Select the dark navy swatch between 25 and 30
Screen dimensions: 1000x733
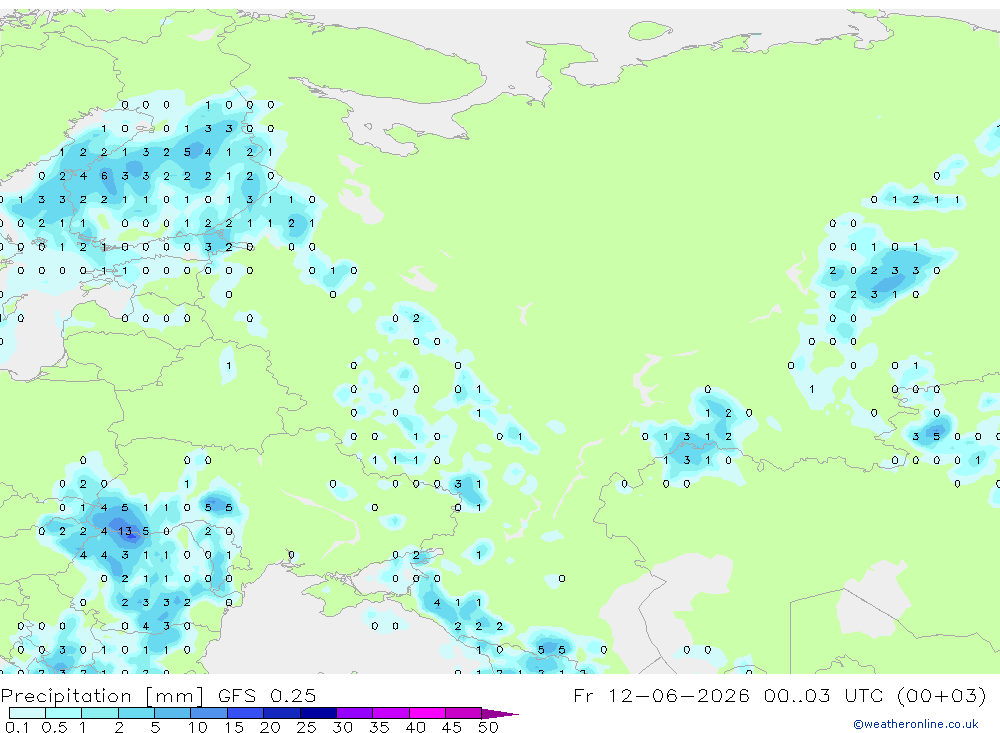tap(318, 713)
